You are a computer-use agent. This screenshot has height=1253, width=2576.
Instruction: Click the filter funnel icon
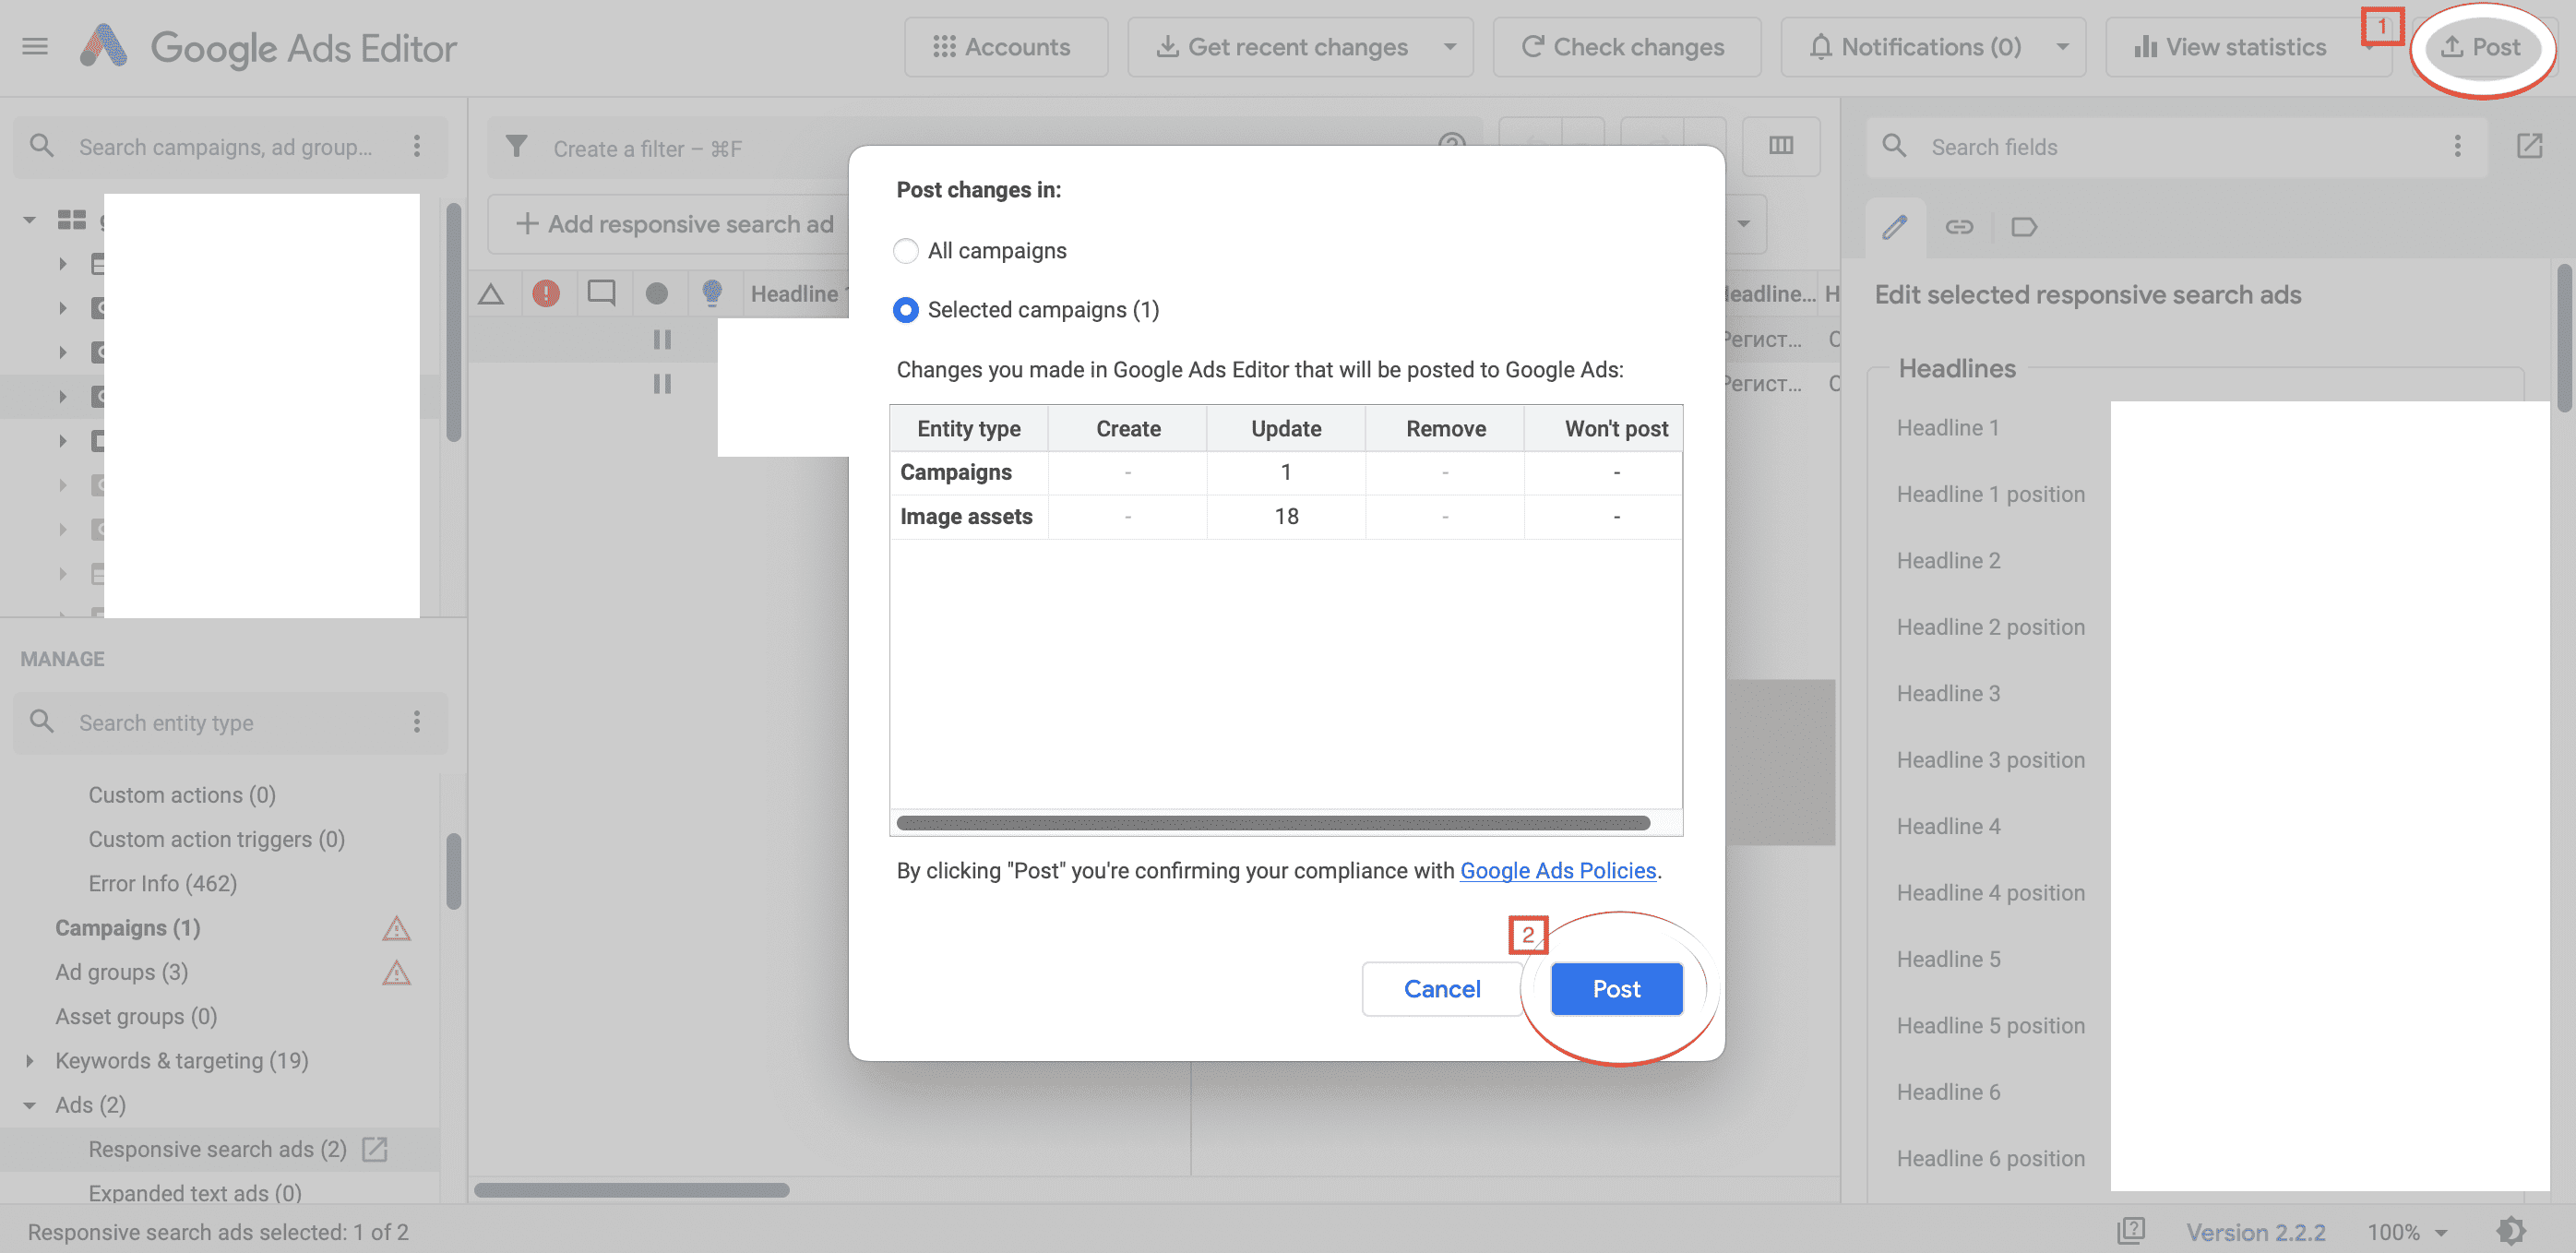click(x=516, y=147)
